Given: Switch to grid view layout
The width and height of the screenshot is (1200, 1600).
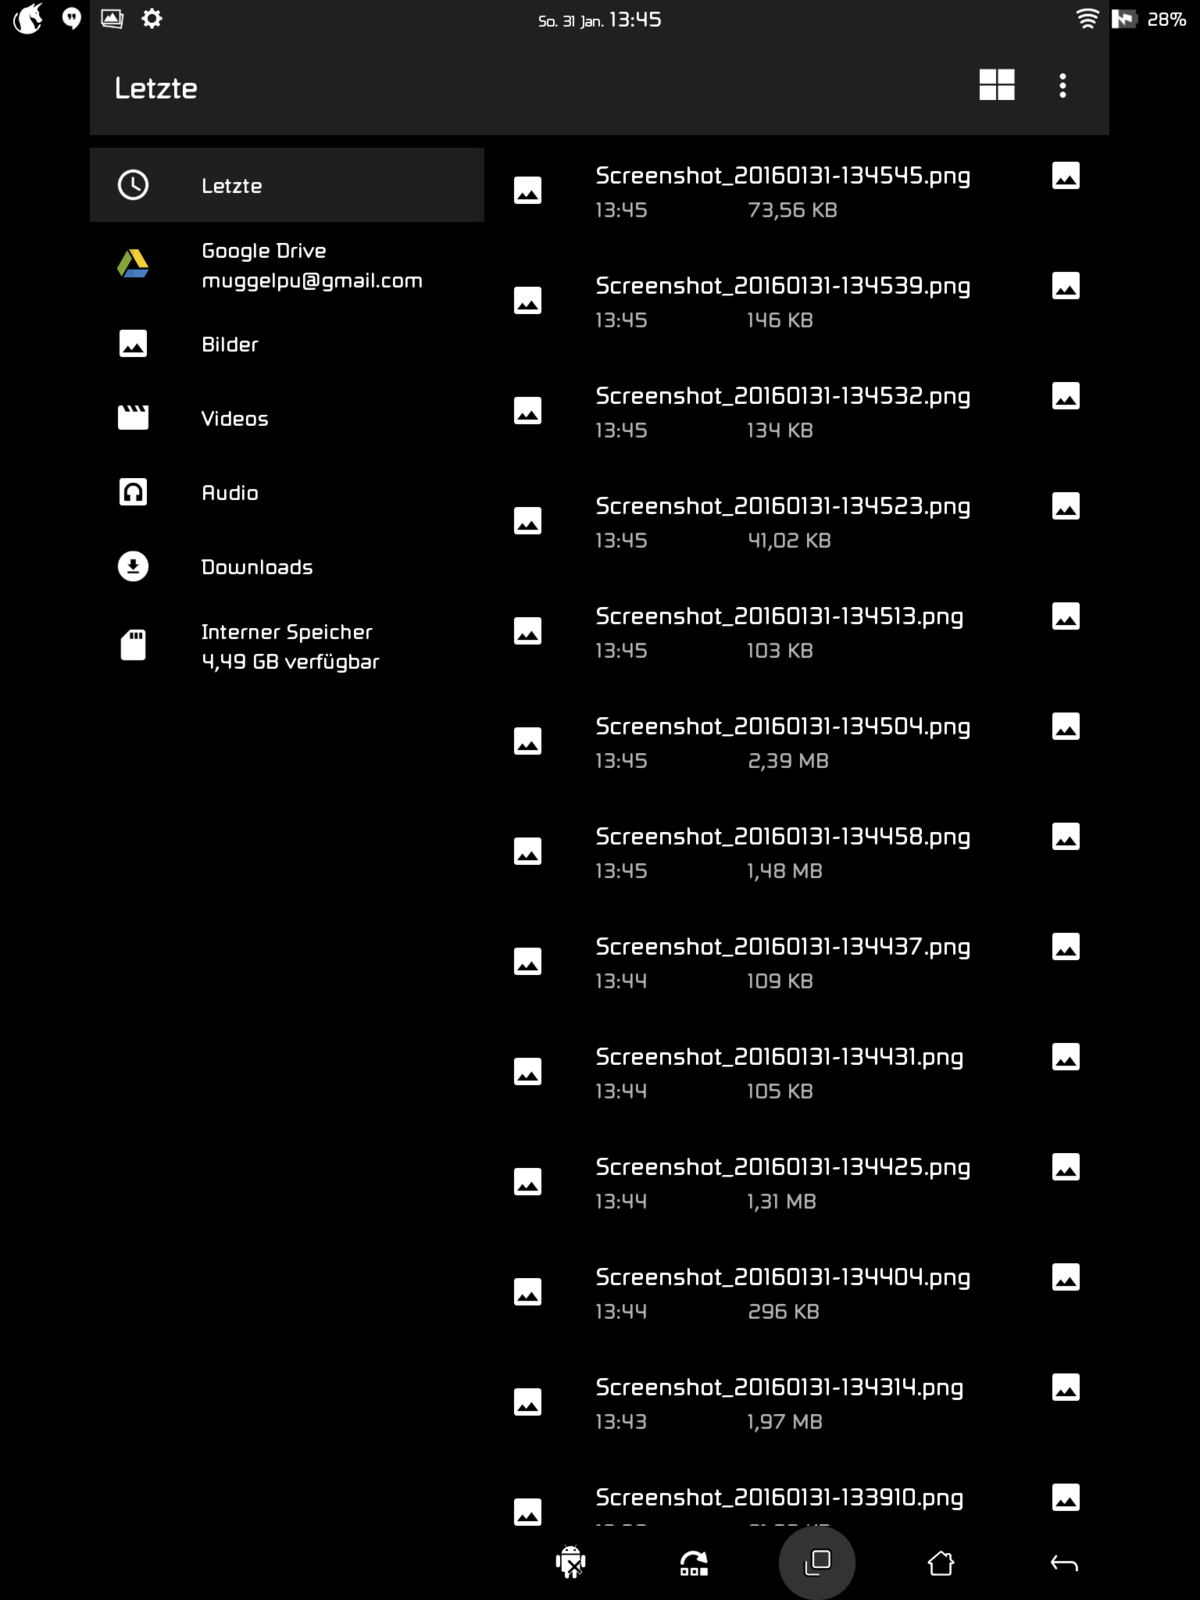Looking at the screenshot, I should 996,85.
